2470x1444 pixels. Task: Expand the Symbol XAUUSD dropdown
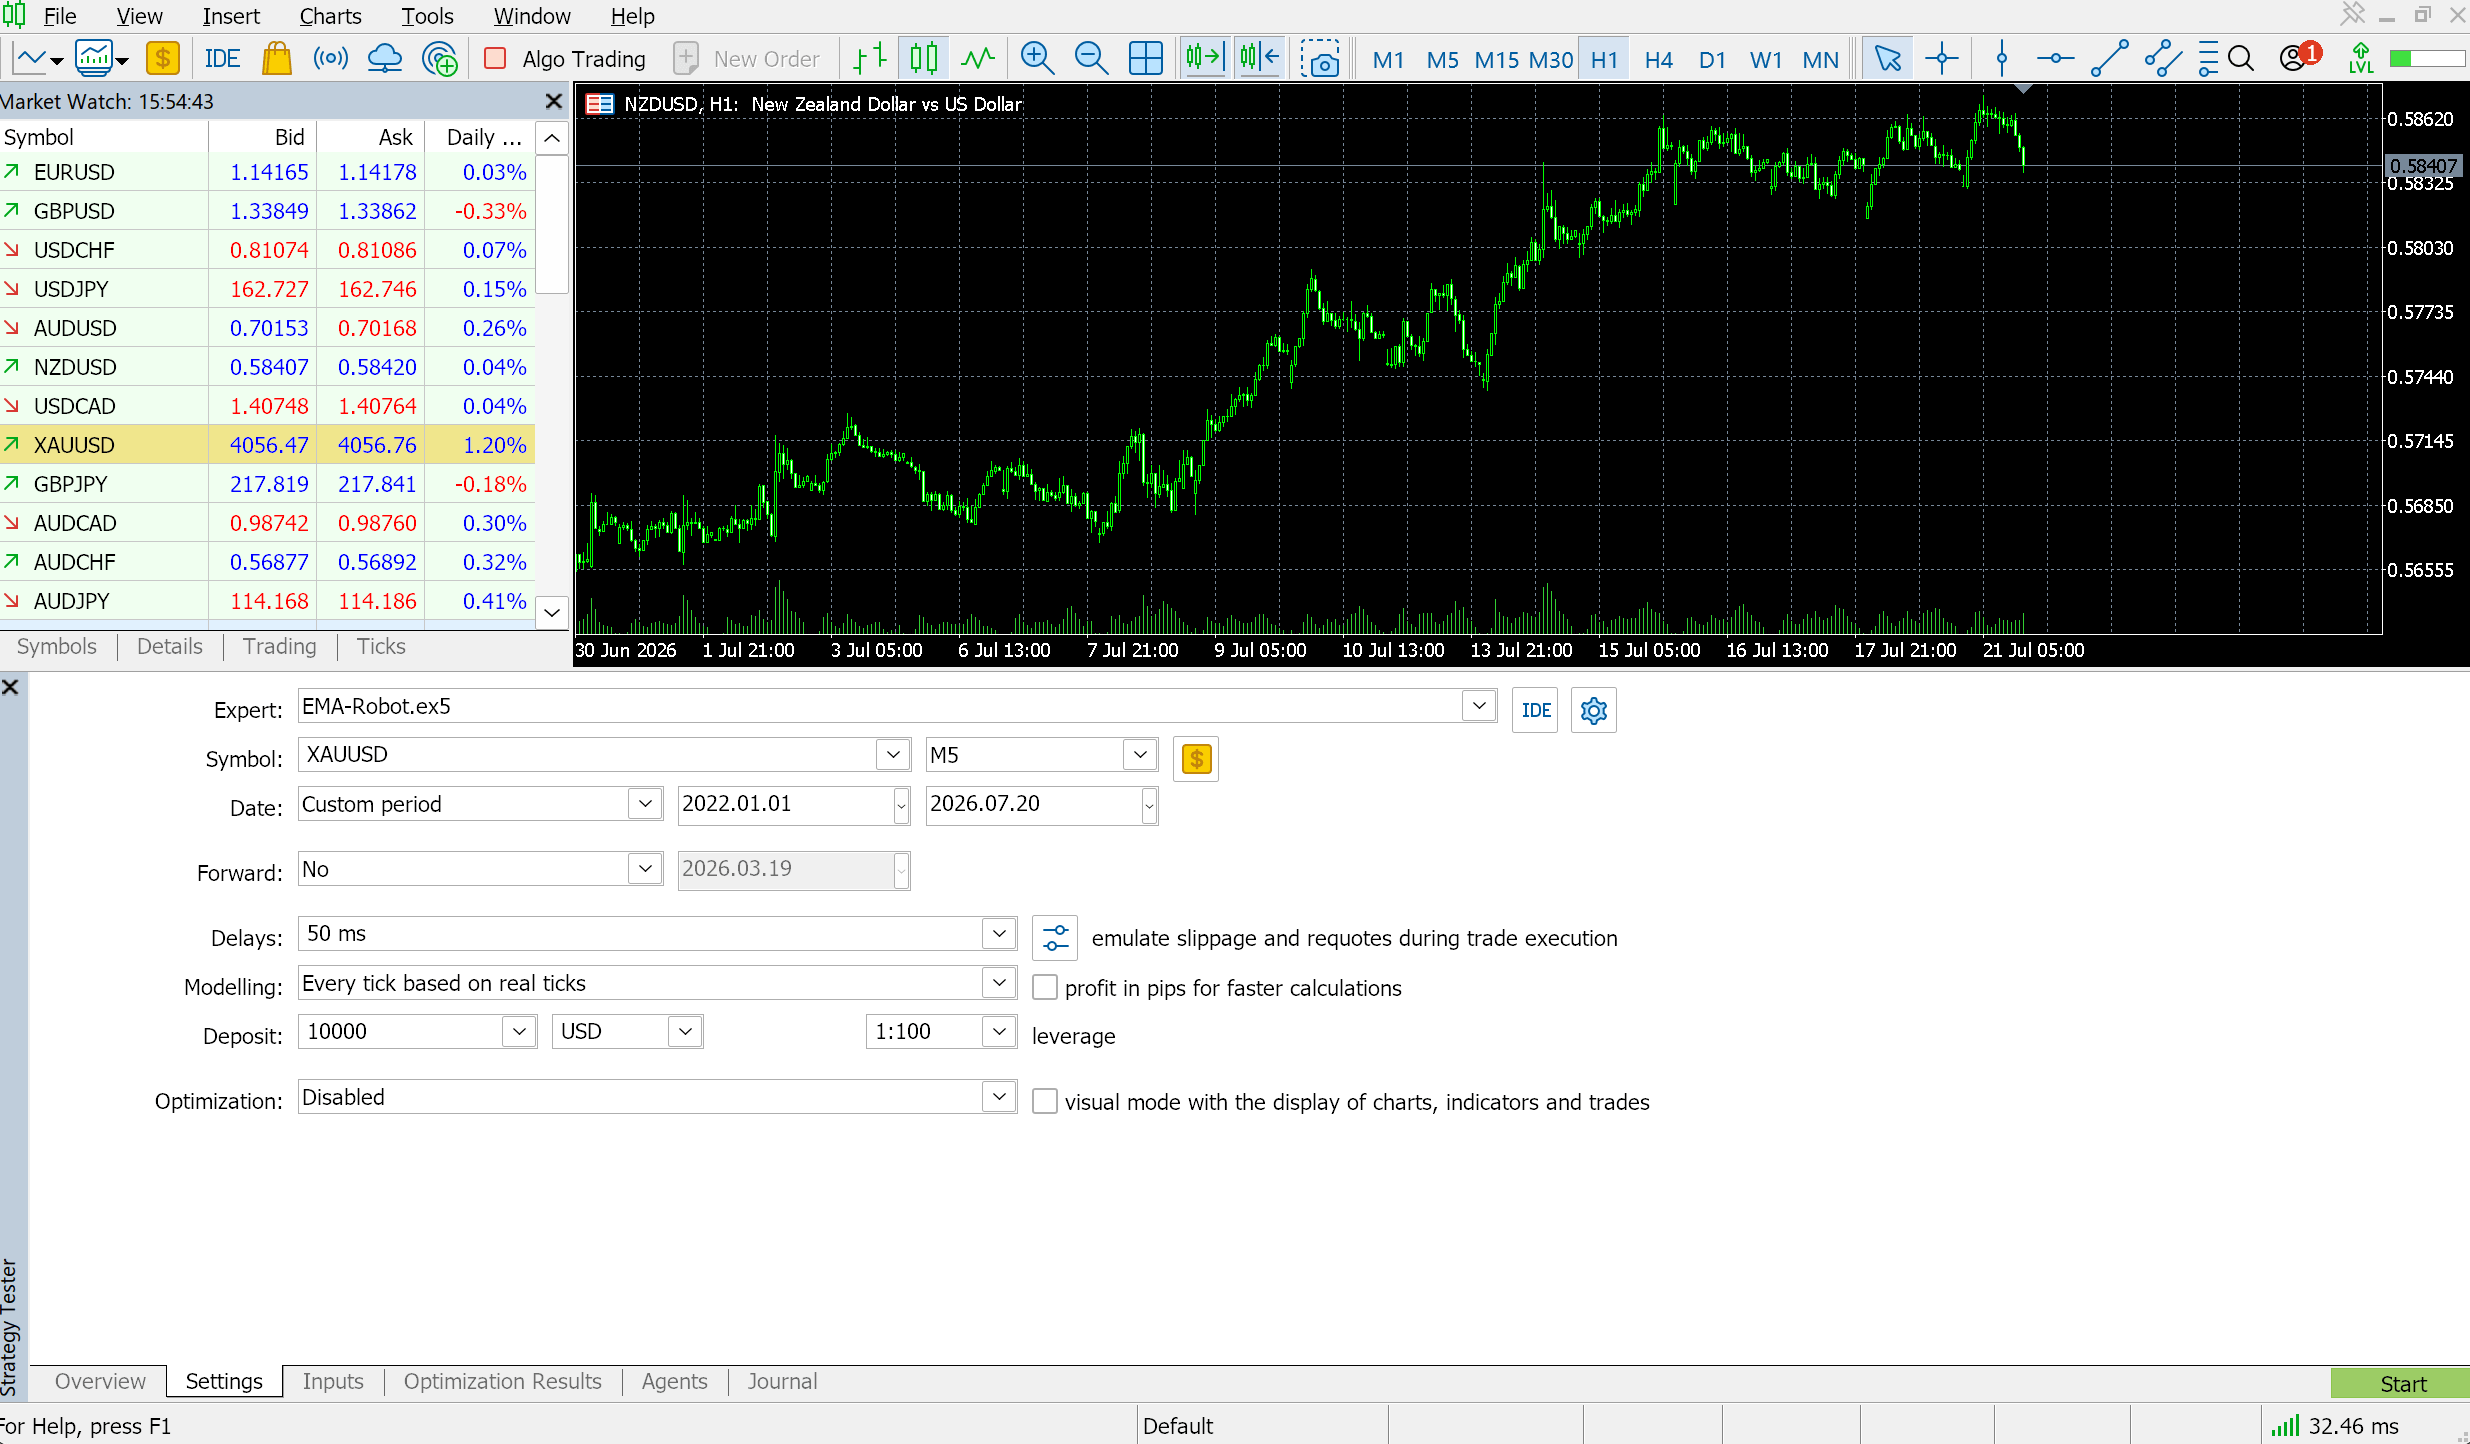tap(892, 754)
